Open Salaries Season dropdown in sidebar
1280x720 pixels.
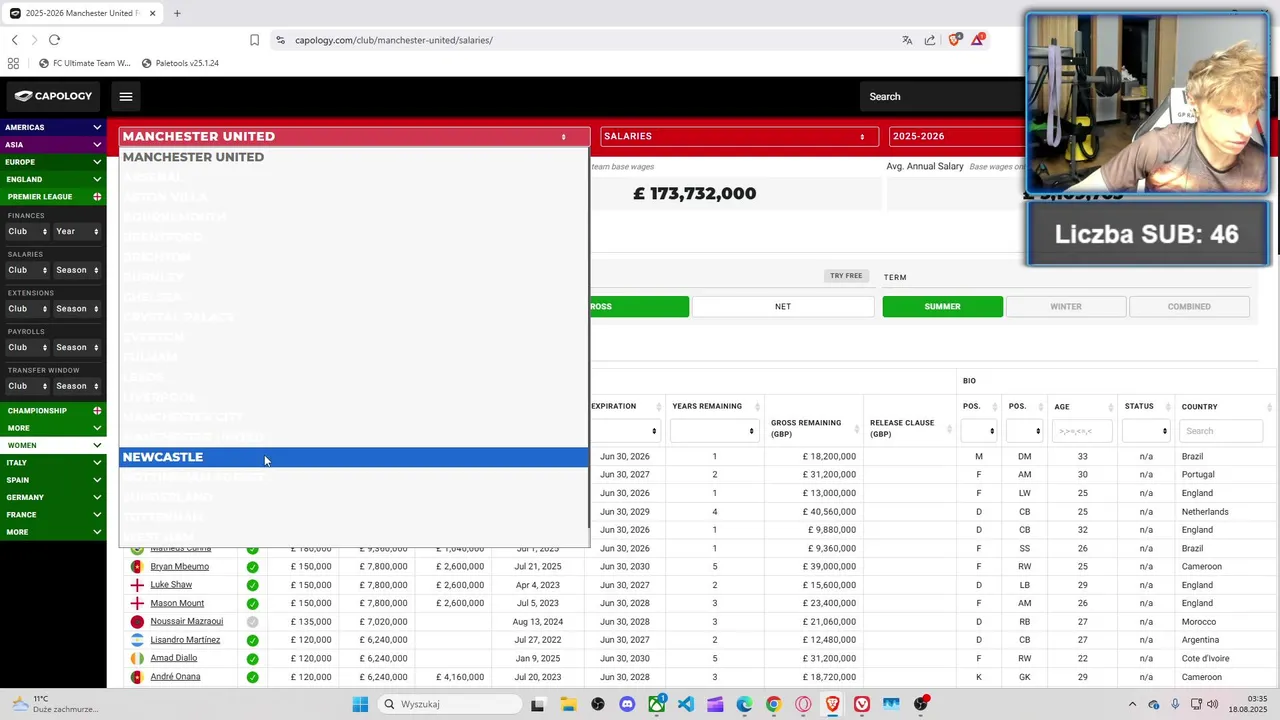pyautogui.click(x=77, y=270)
